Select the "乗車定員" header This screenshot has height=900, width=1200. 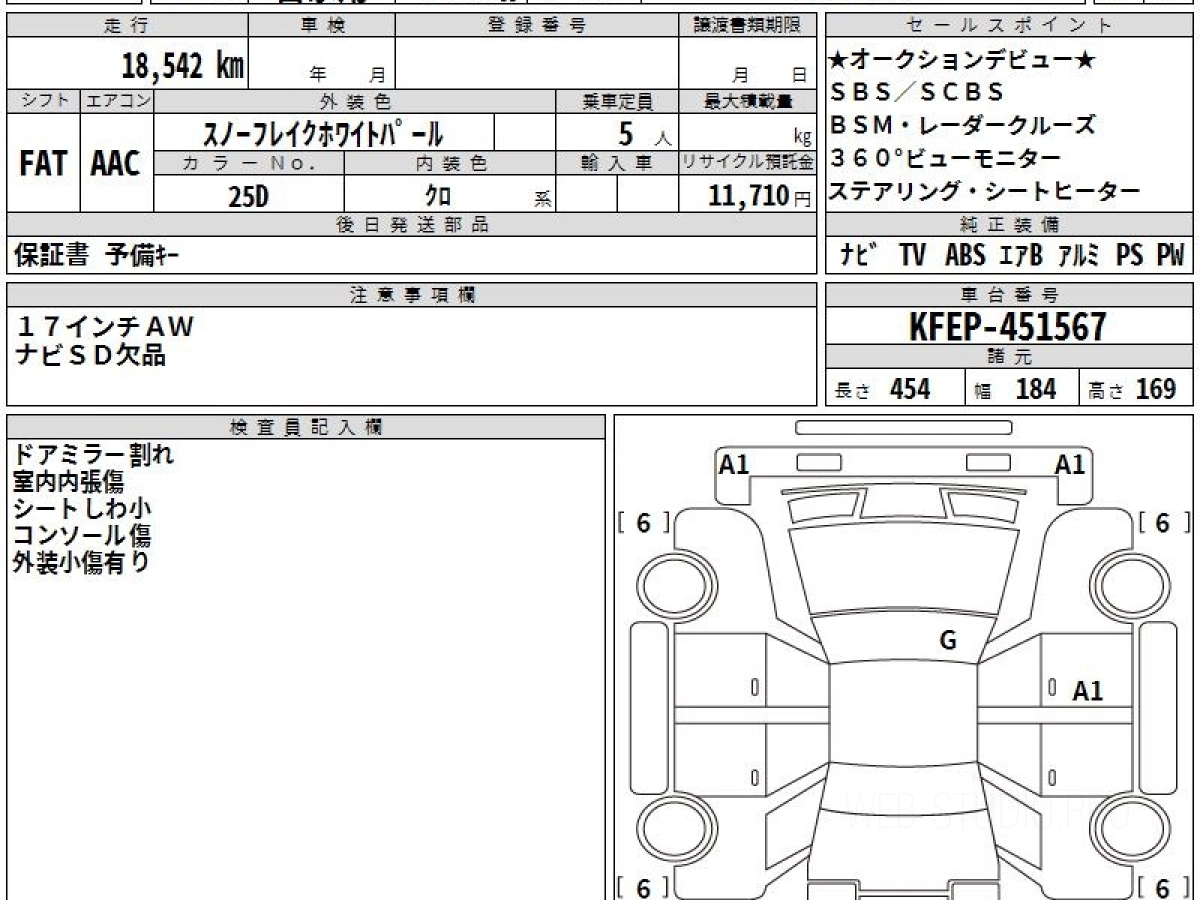coord(617,101)
